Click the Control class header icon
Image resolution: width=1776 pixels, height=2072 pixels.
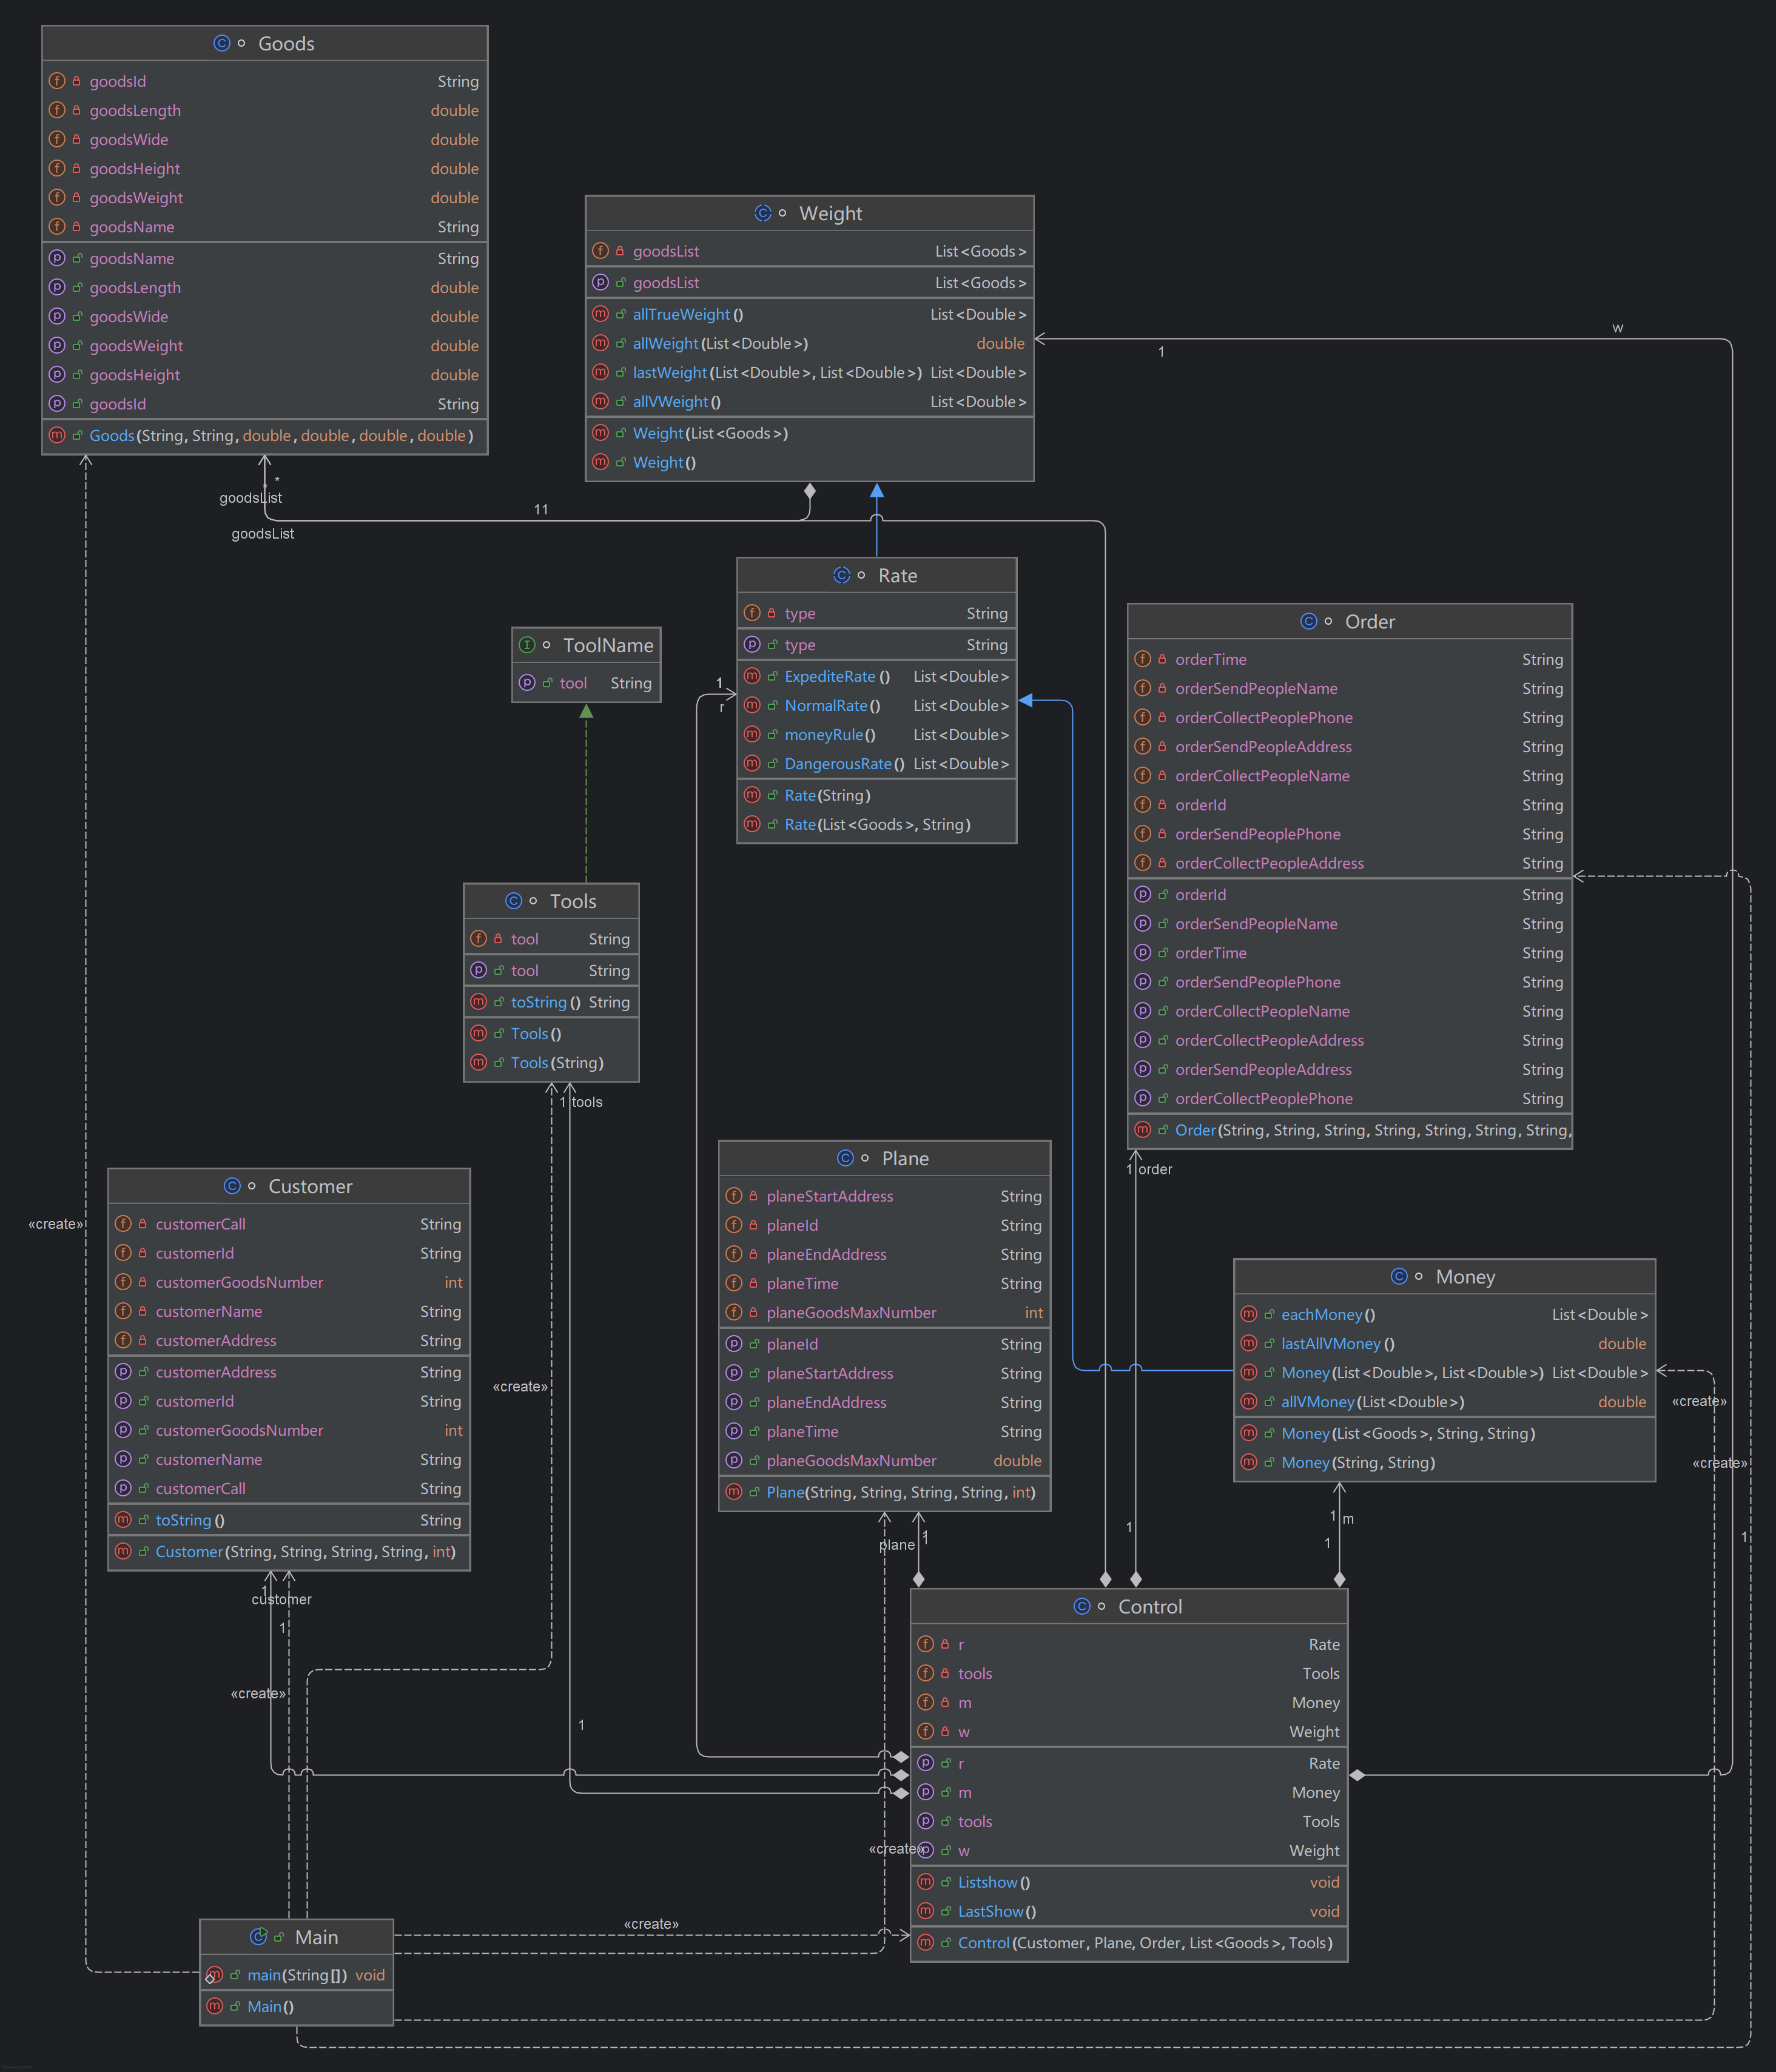click(1081, 1606)
